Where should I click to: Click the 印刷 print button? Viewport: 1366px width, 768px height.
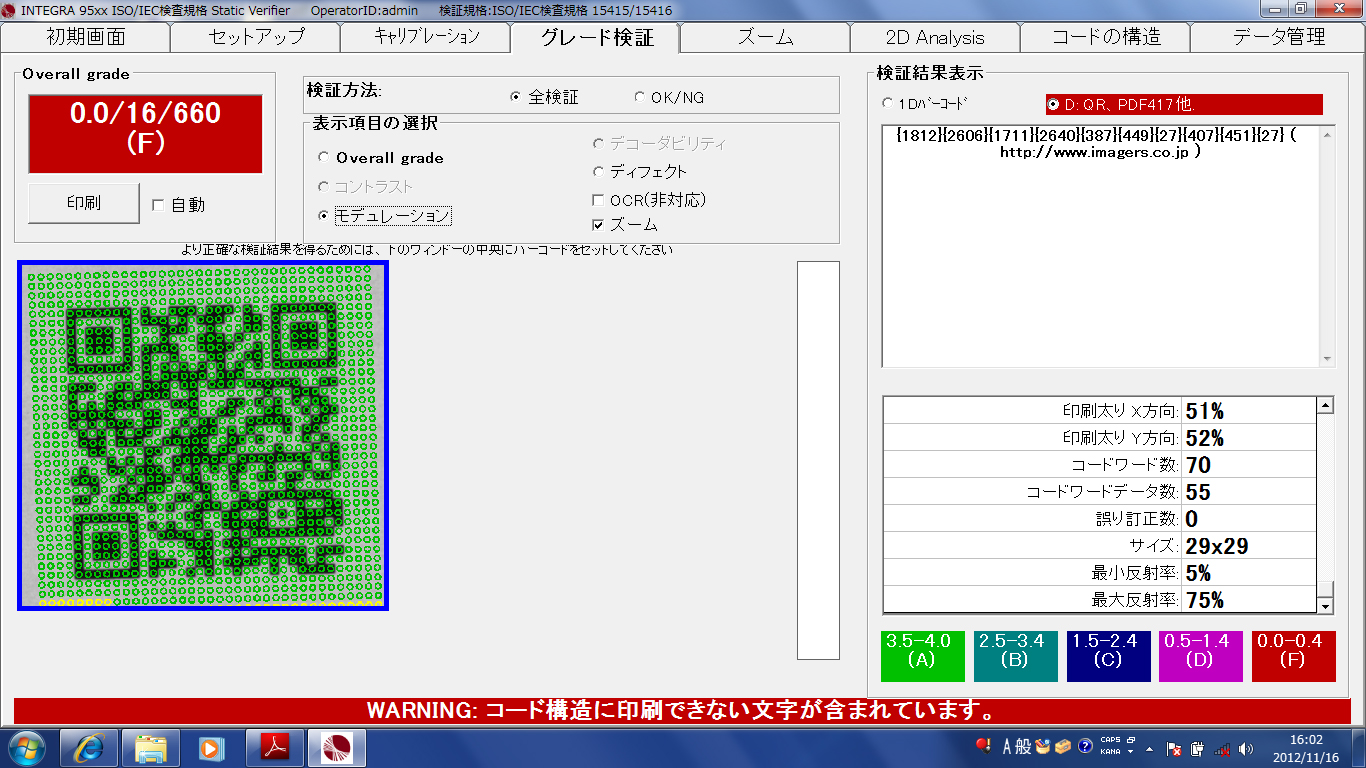(83, 203)
